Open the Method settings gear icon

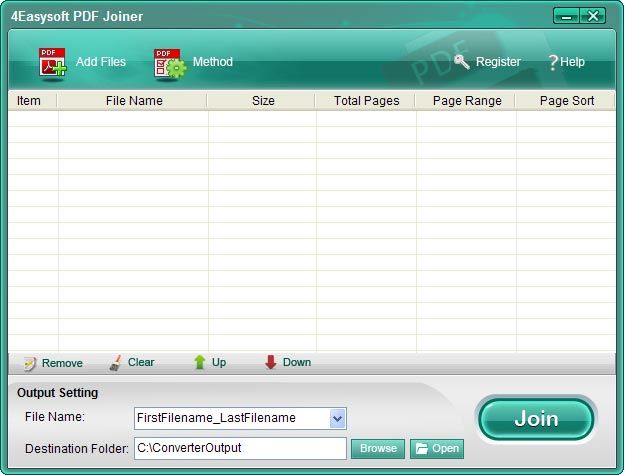(x=170, y=63)
